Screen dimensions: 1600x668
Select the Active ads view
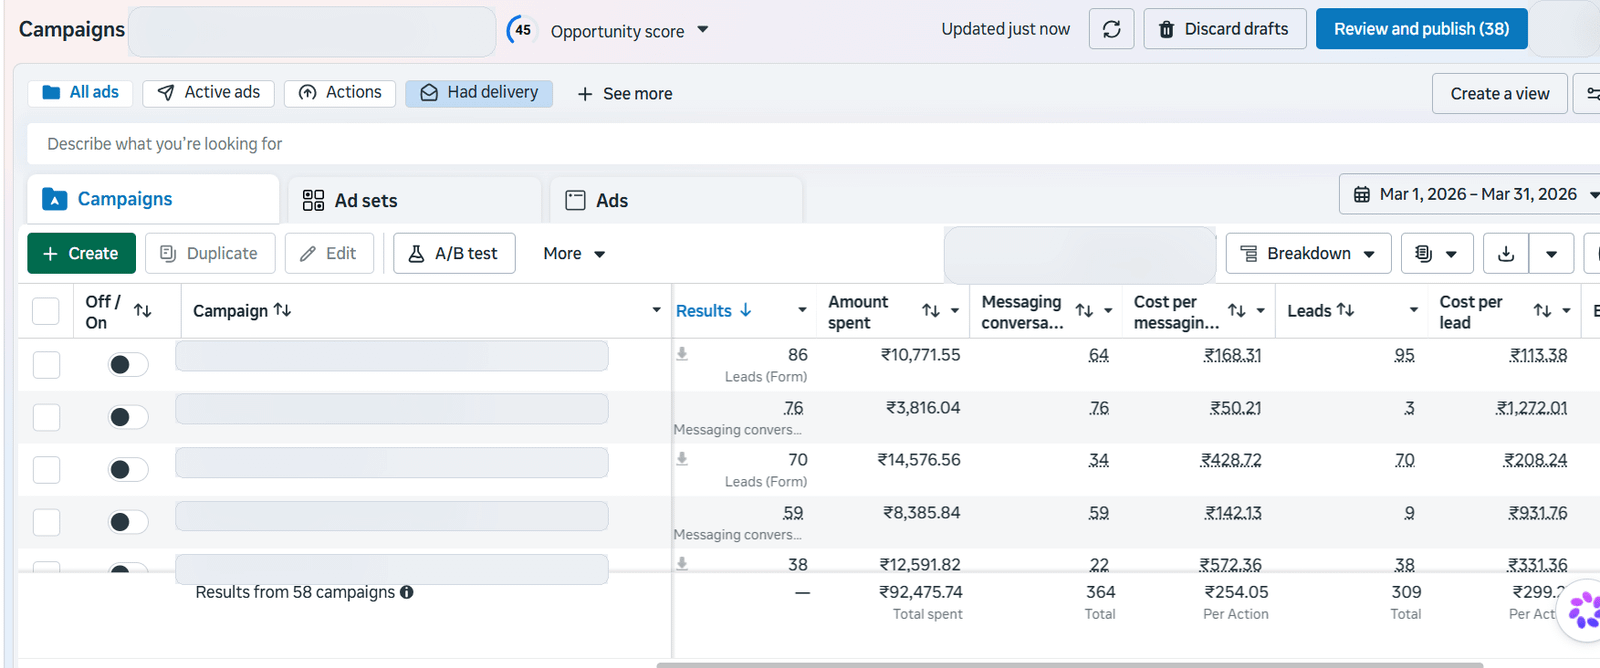pyautogui.click(x=208, y=93)
